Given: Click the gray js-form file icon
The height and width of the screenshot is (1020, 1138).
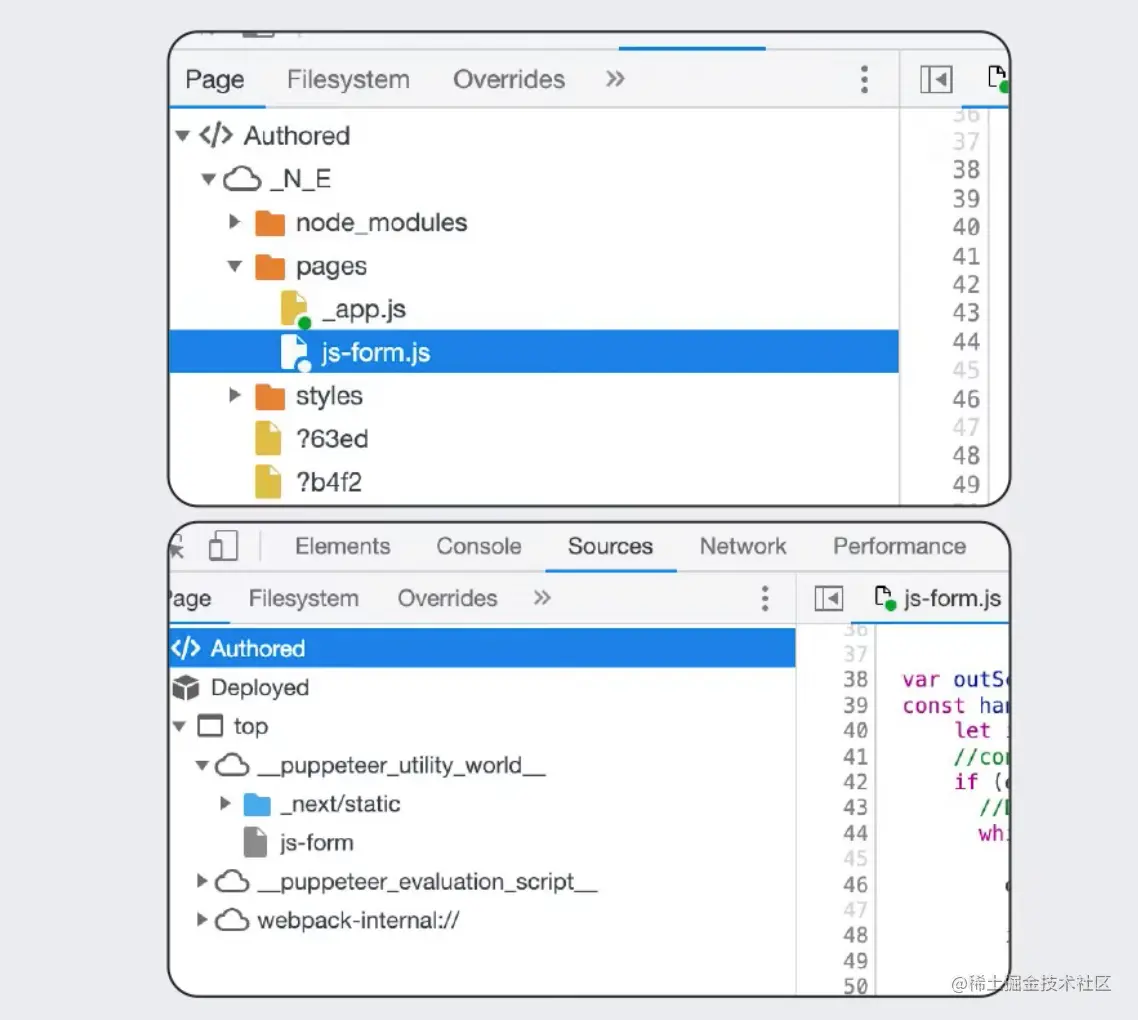Looking at the screenshot, I should point(255,842).
